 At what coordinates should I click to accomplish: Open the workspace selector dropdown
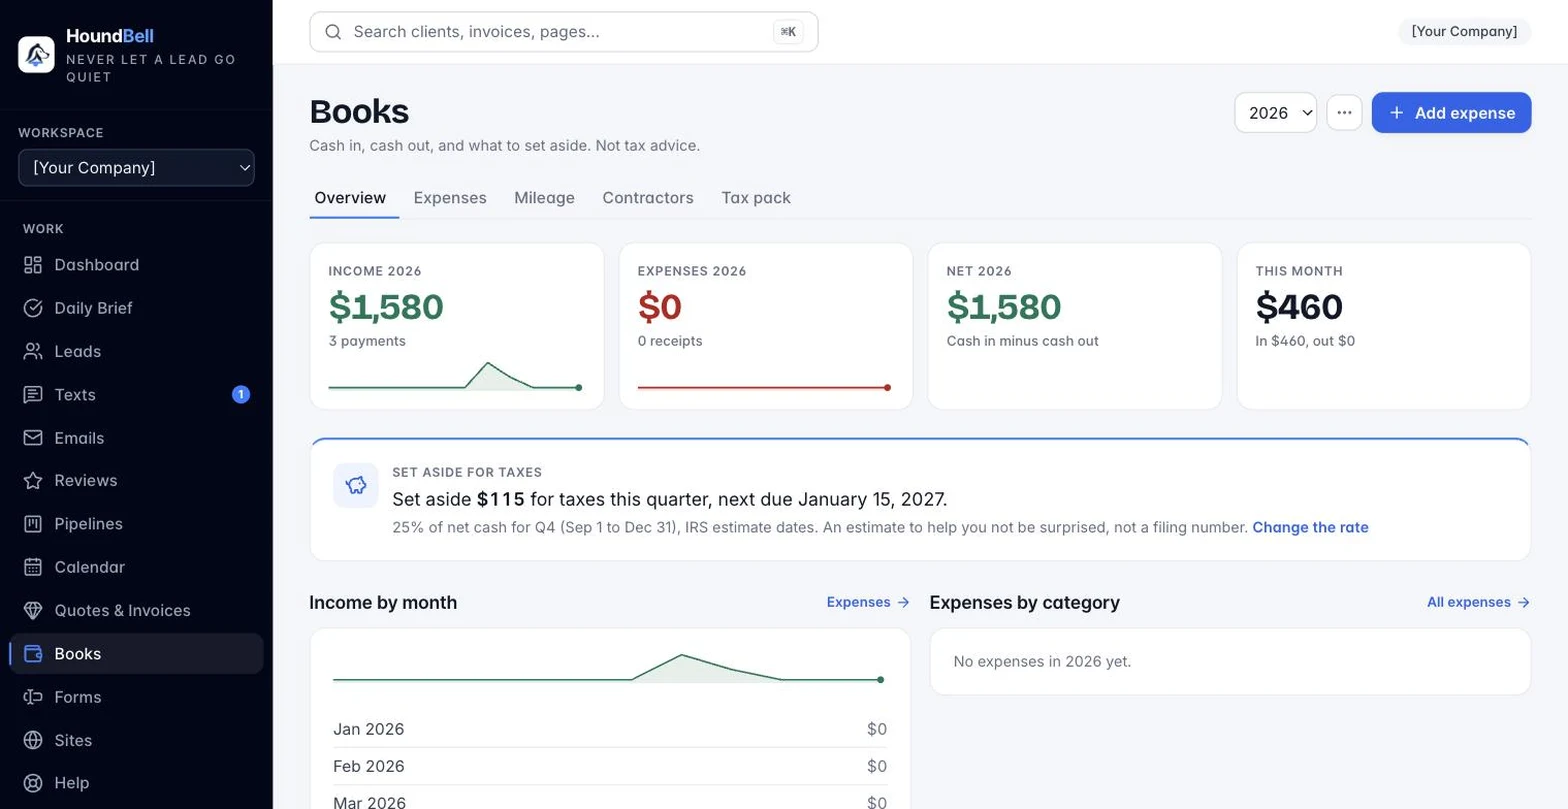(136, 168)
